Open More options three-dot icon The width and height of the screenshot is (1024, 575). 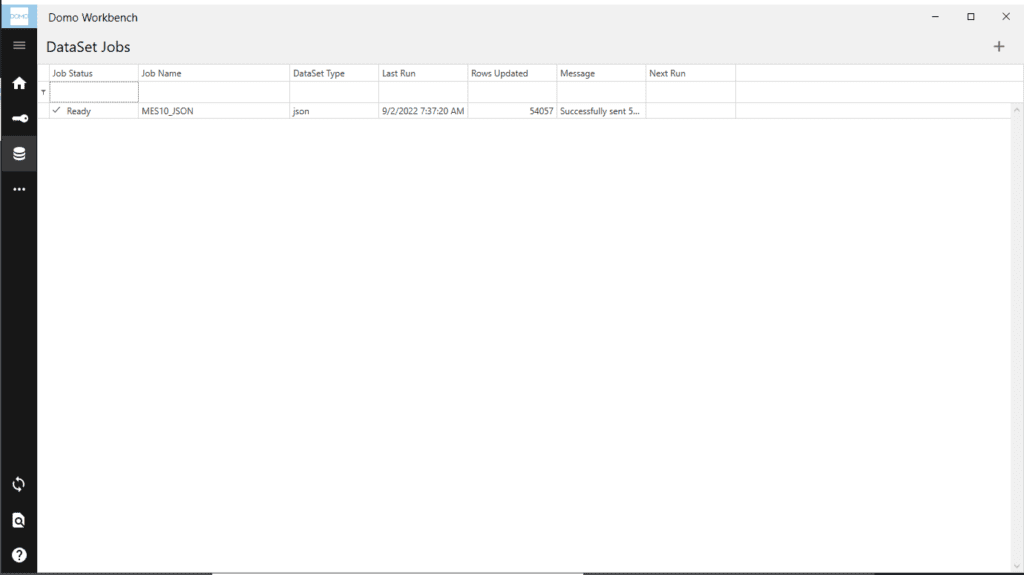19,189
